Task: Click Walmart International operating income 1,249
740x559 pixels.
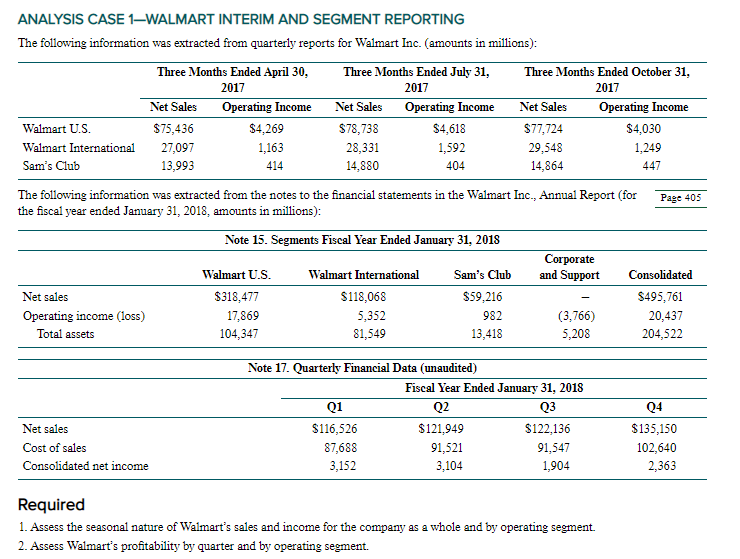Action: pyautogui.click(x=648, y=148)
